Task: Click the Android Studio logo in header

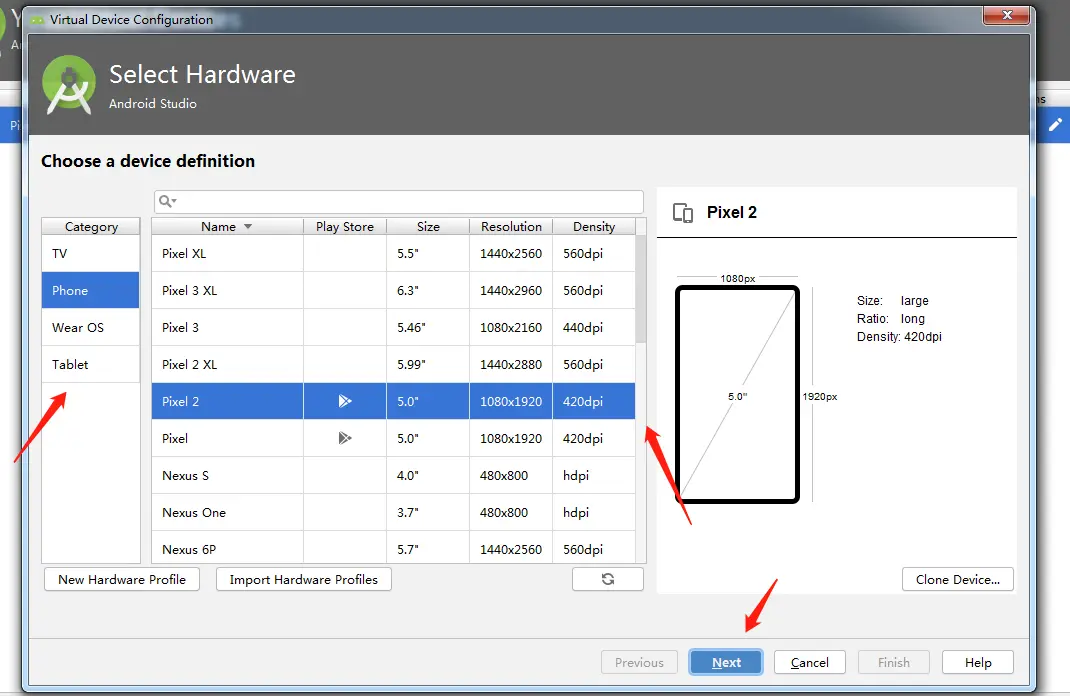Action: point(68,85)
